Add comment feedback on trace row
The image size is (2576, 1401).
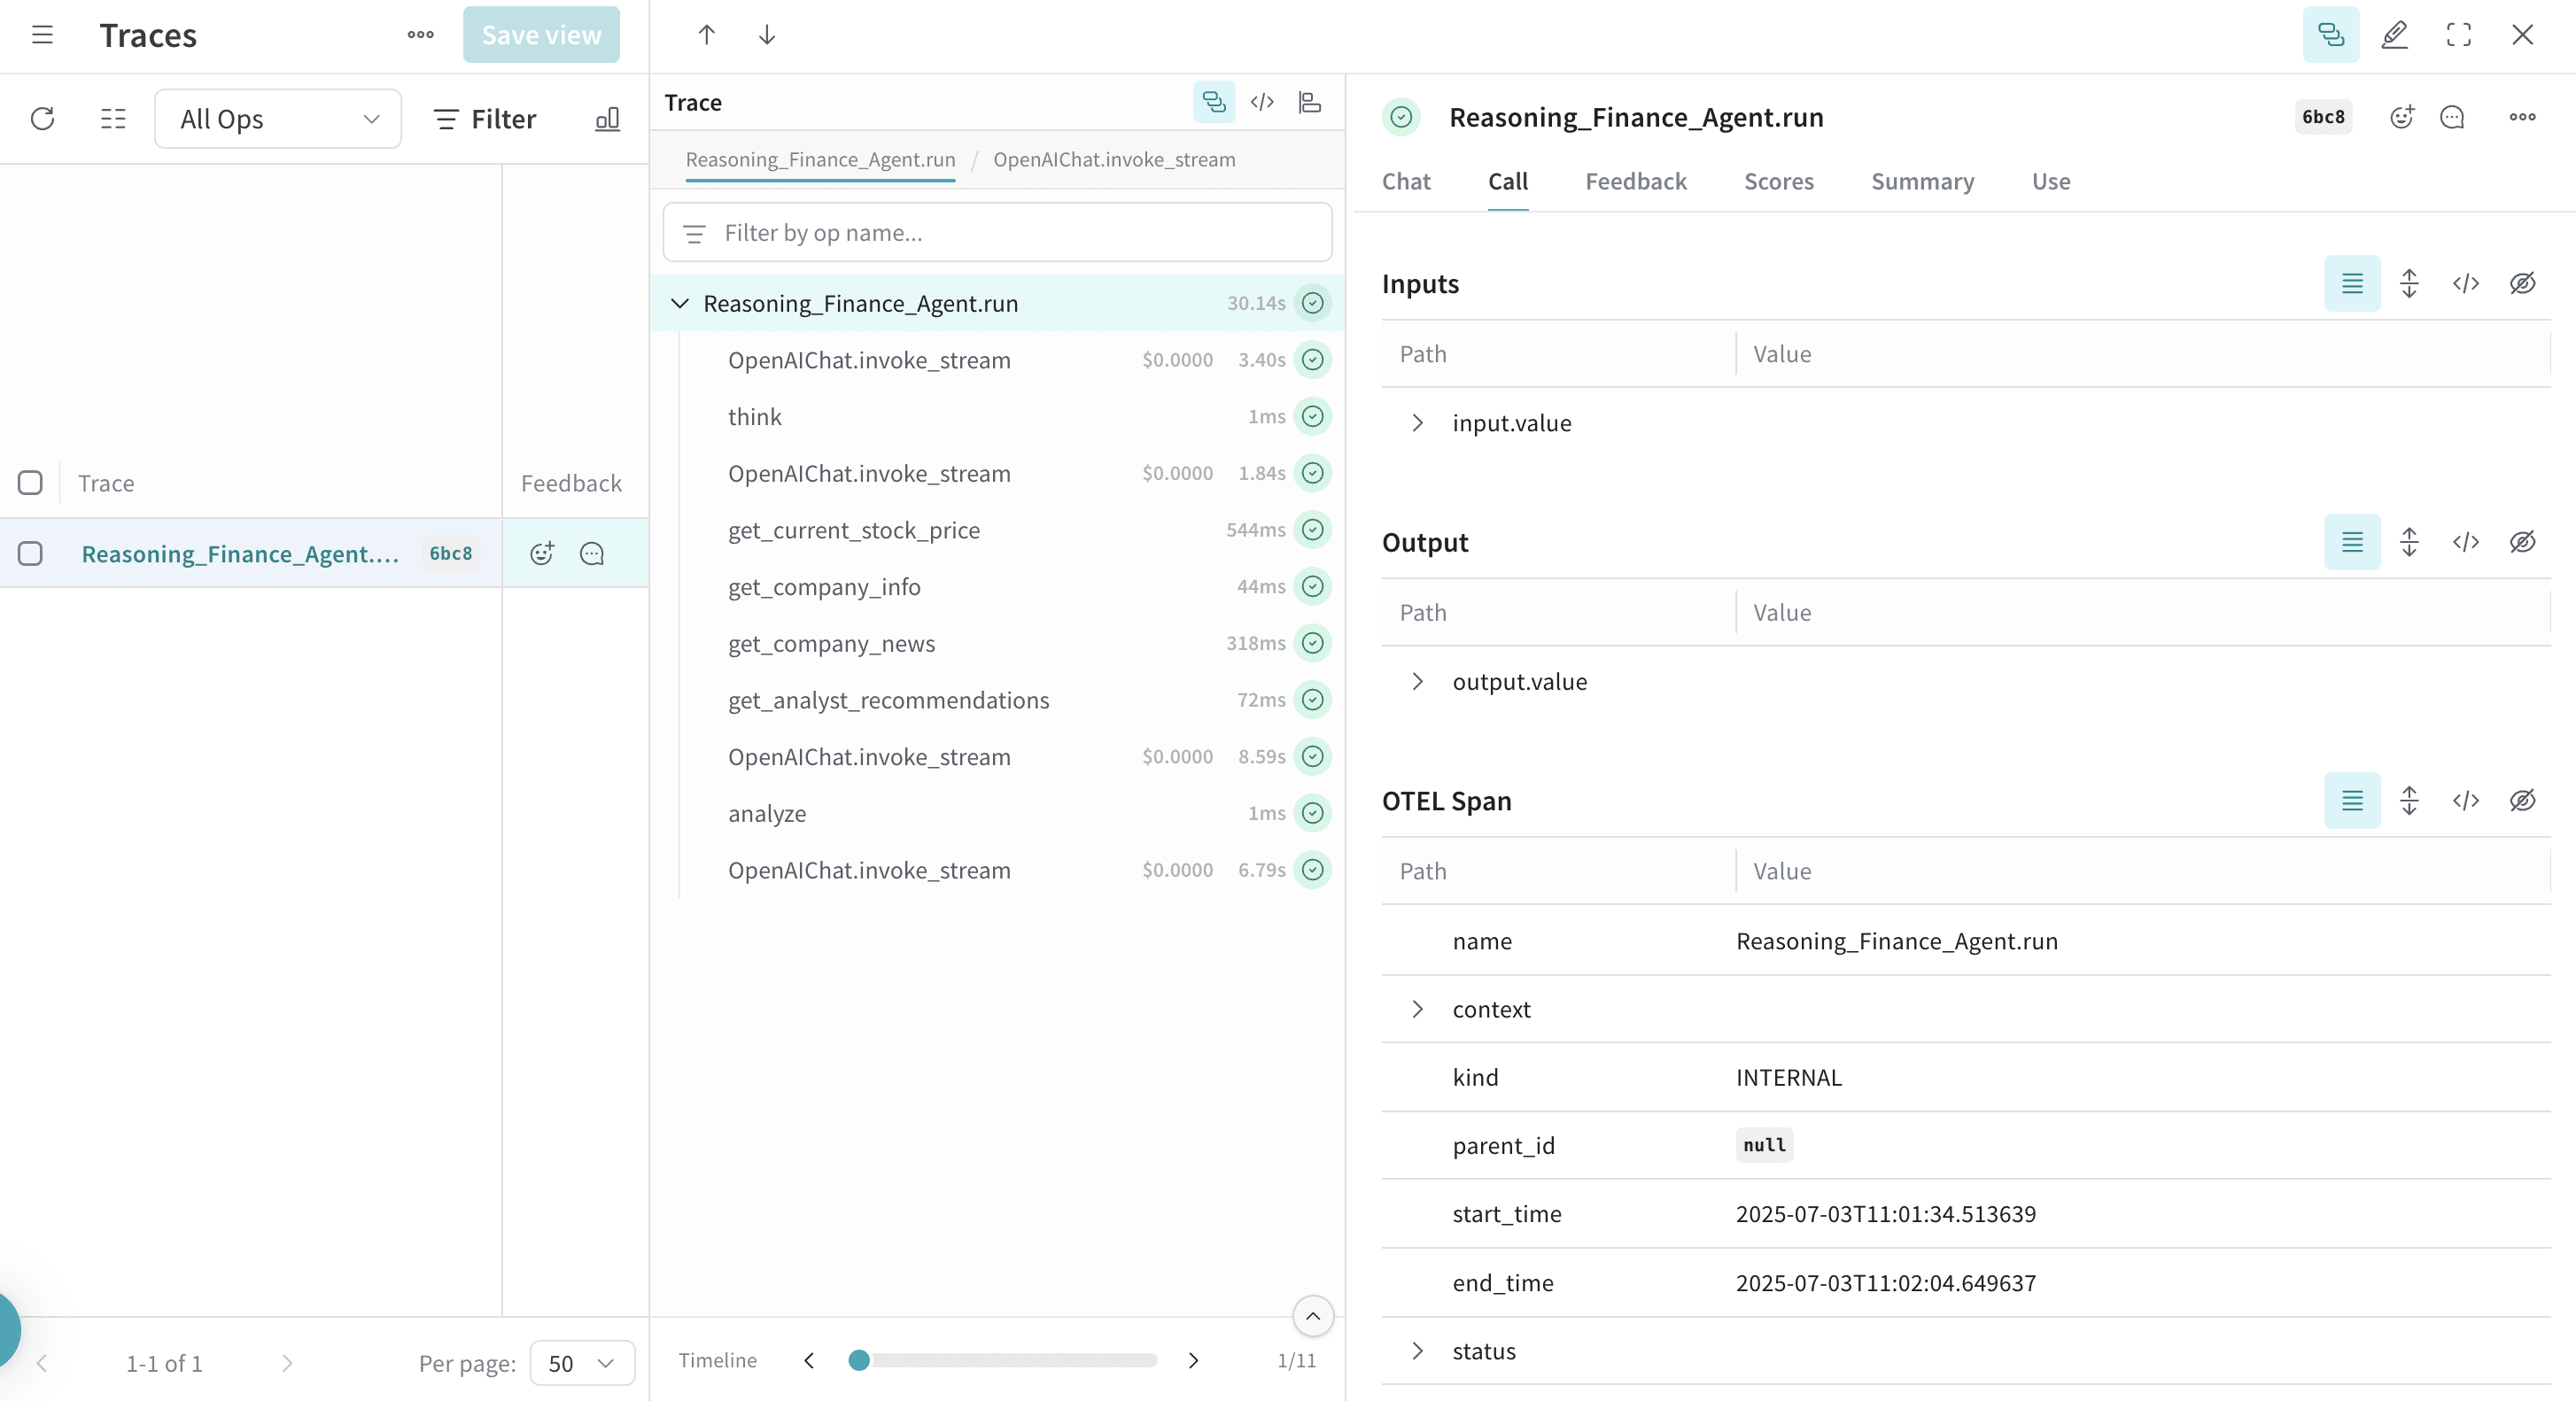tap(592, 553)
